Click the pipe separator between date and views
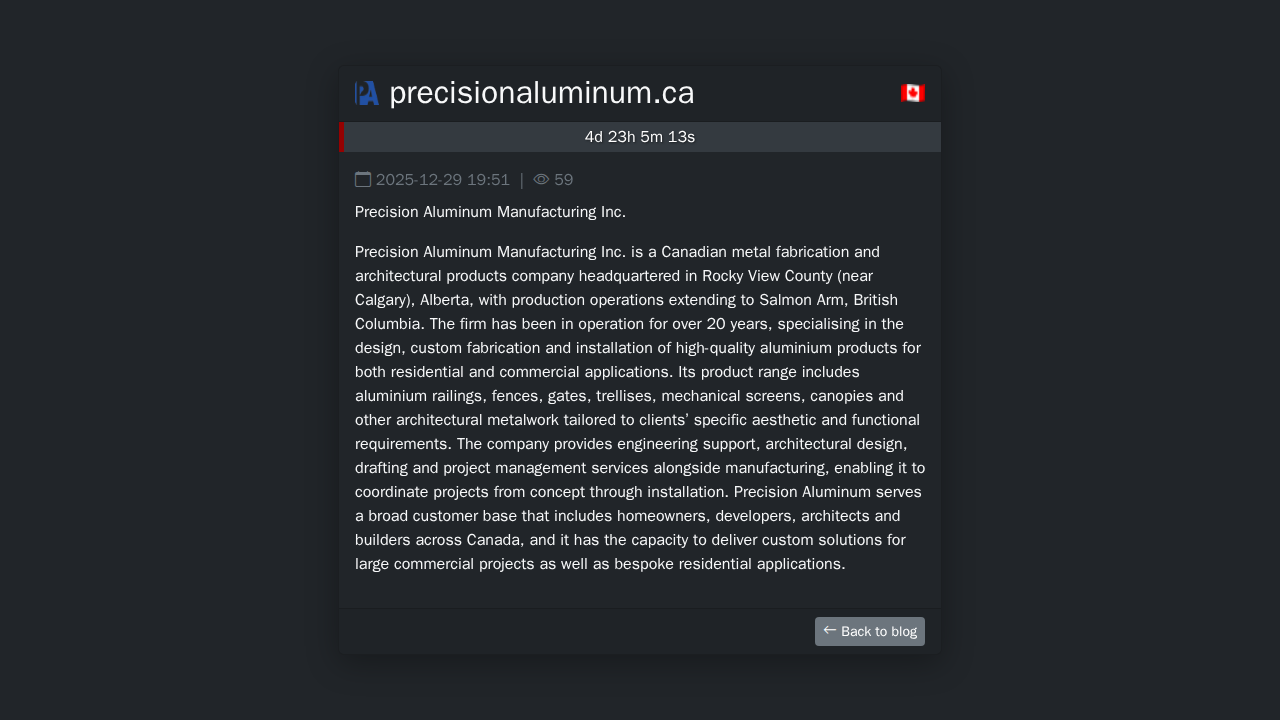Screen dimensions: 1280x720 pyautogui.click(x=521, y=180)
